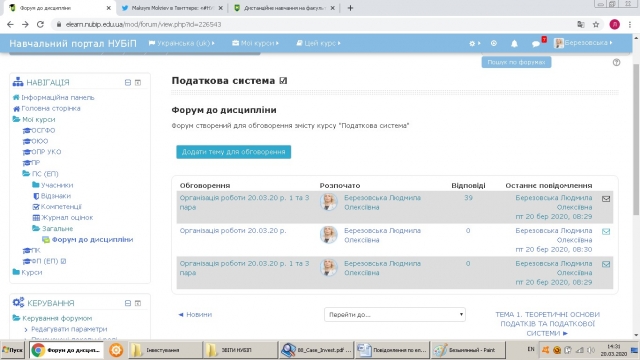The height and width of the screenshot is (360, 640).
Task: Dock the Навігація block
Action: [x=138, y=82]
